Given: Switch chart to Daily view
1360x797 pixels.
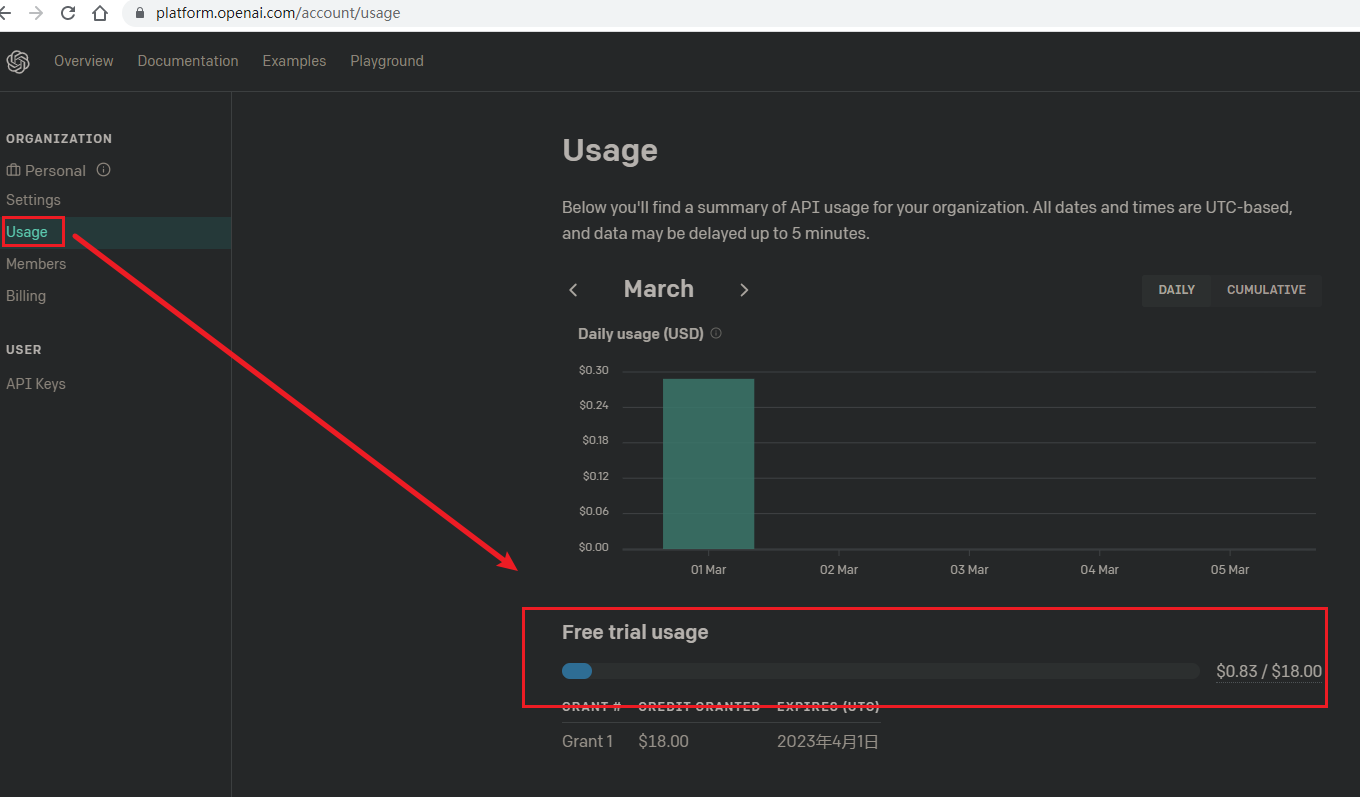Looking at the screenshot, I should coord(1176,290).
